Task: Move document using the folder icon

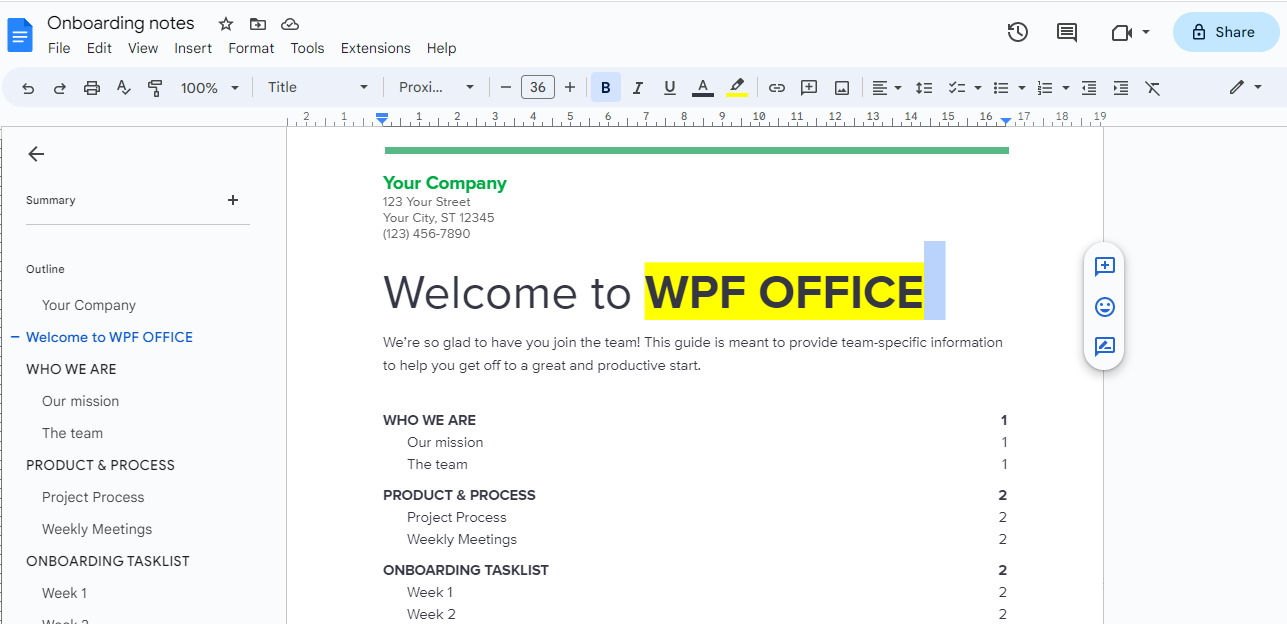Action: click(258, 24)
